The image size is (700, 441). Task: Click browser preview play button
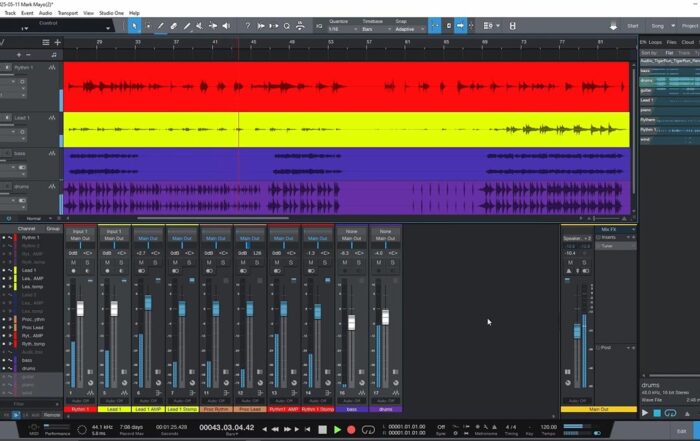pyautogui.click(x=645, y=413)
